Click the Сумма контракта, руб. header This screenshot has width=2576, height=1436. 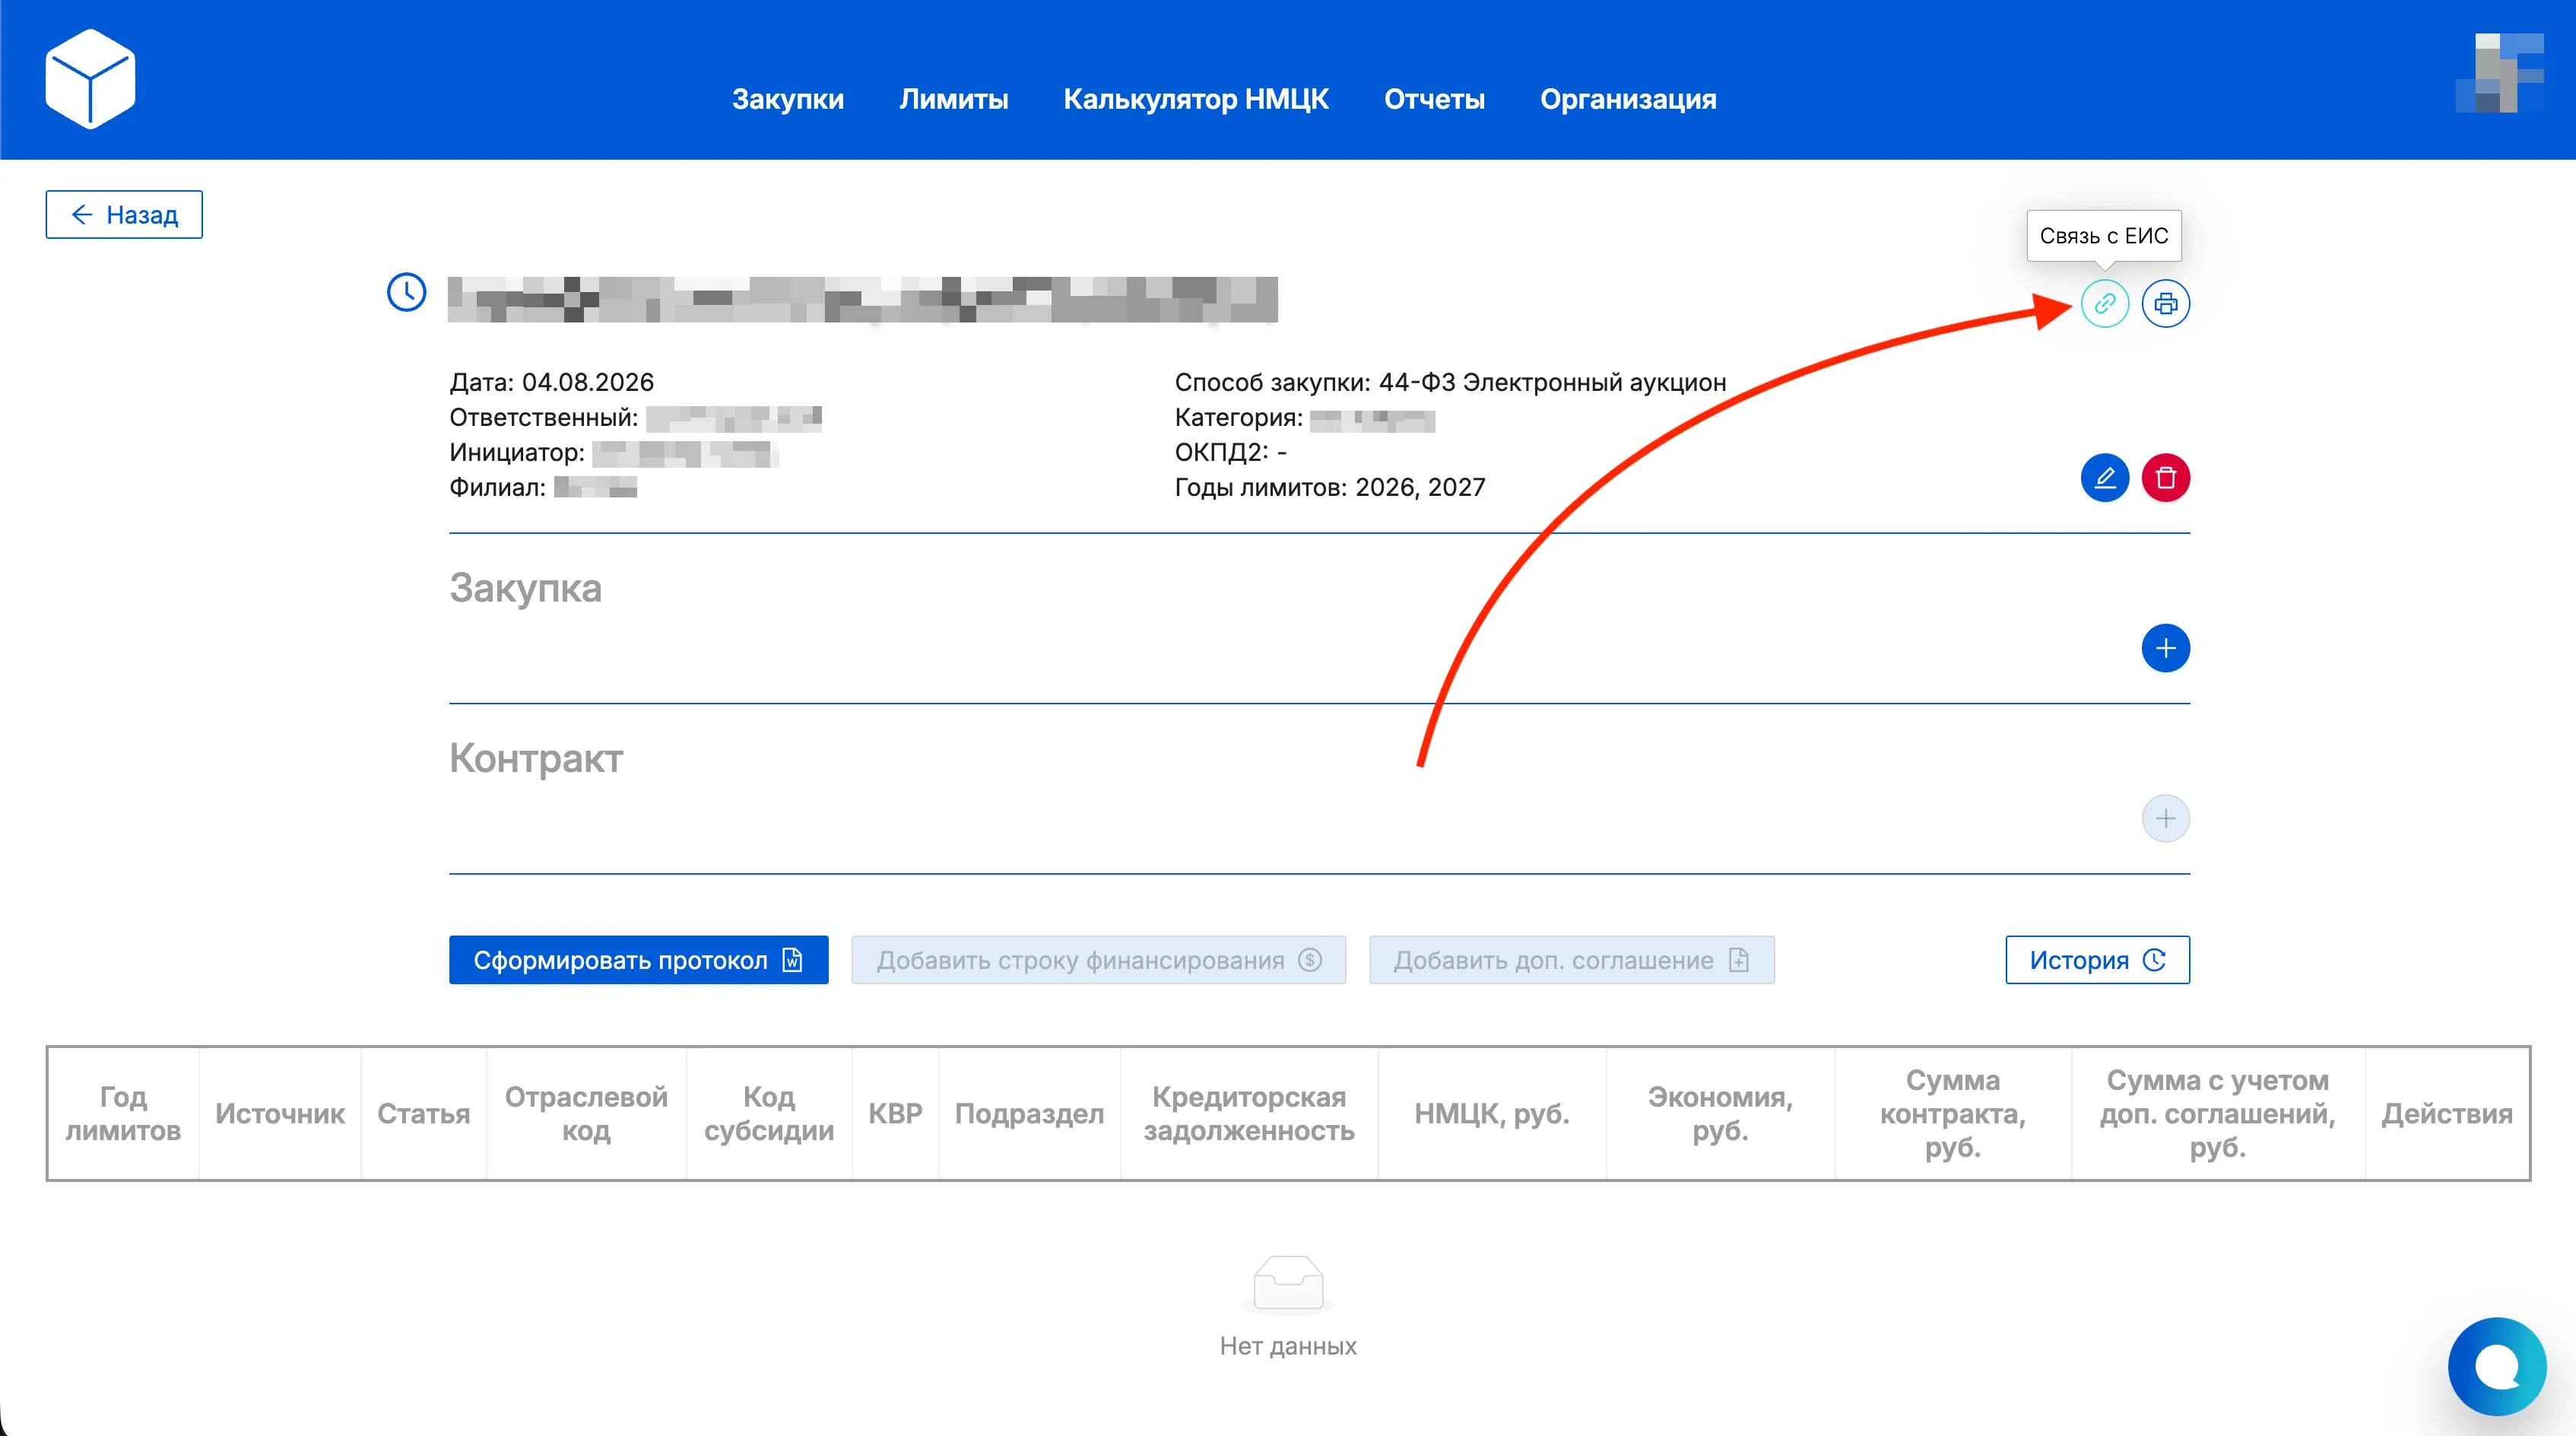point(1953,1114)
